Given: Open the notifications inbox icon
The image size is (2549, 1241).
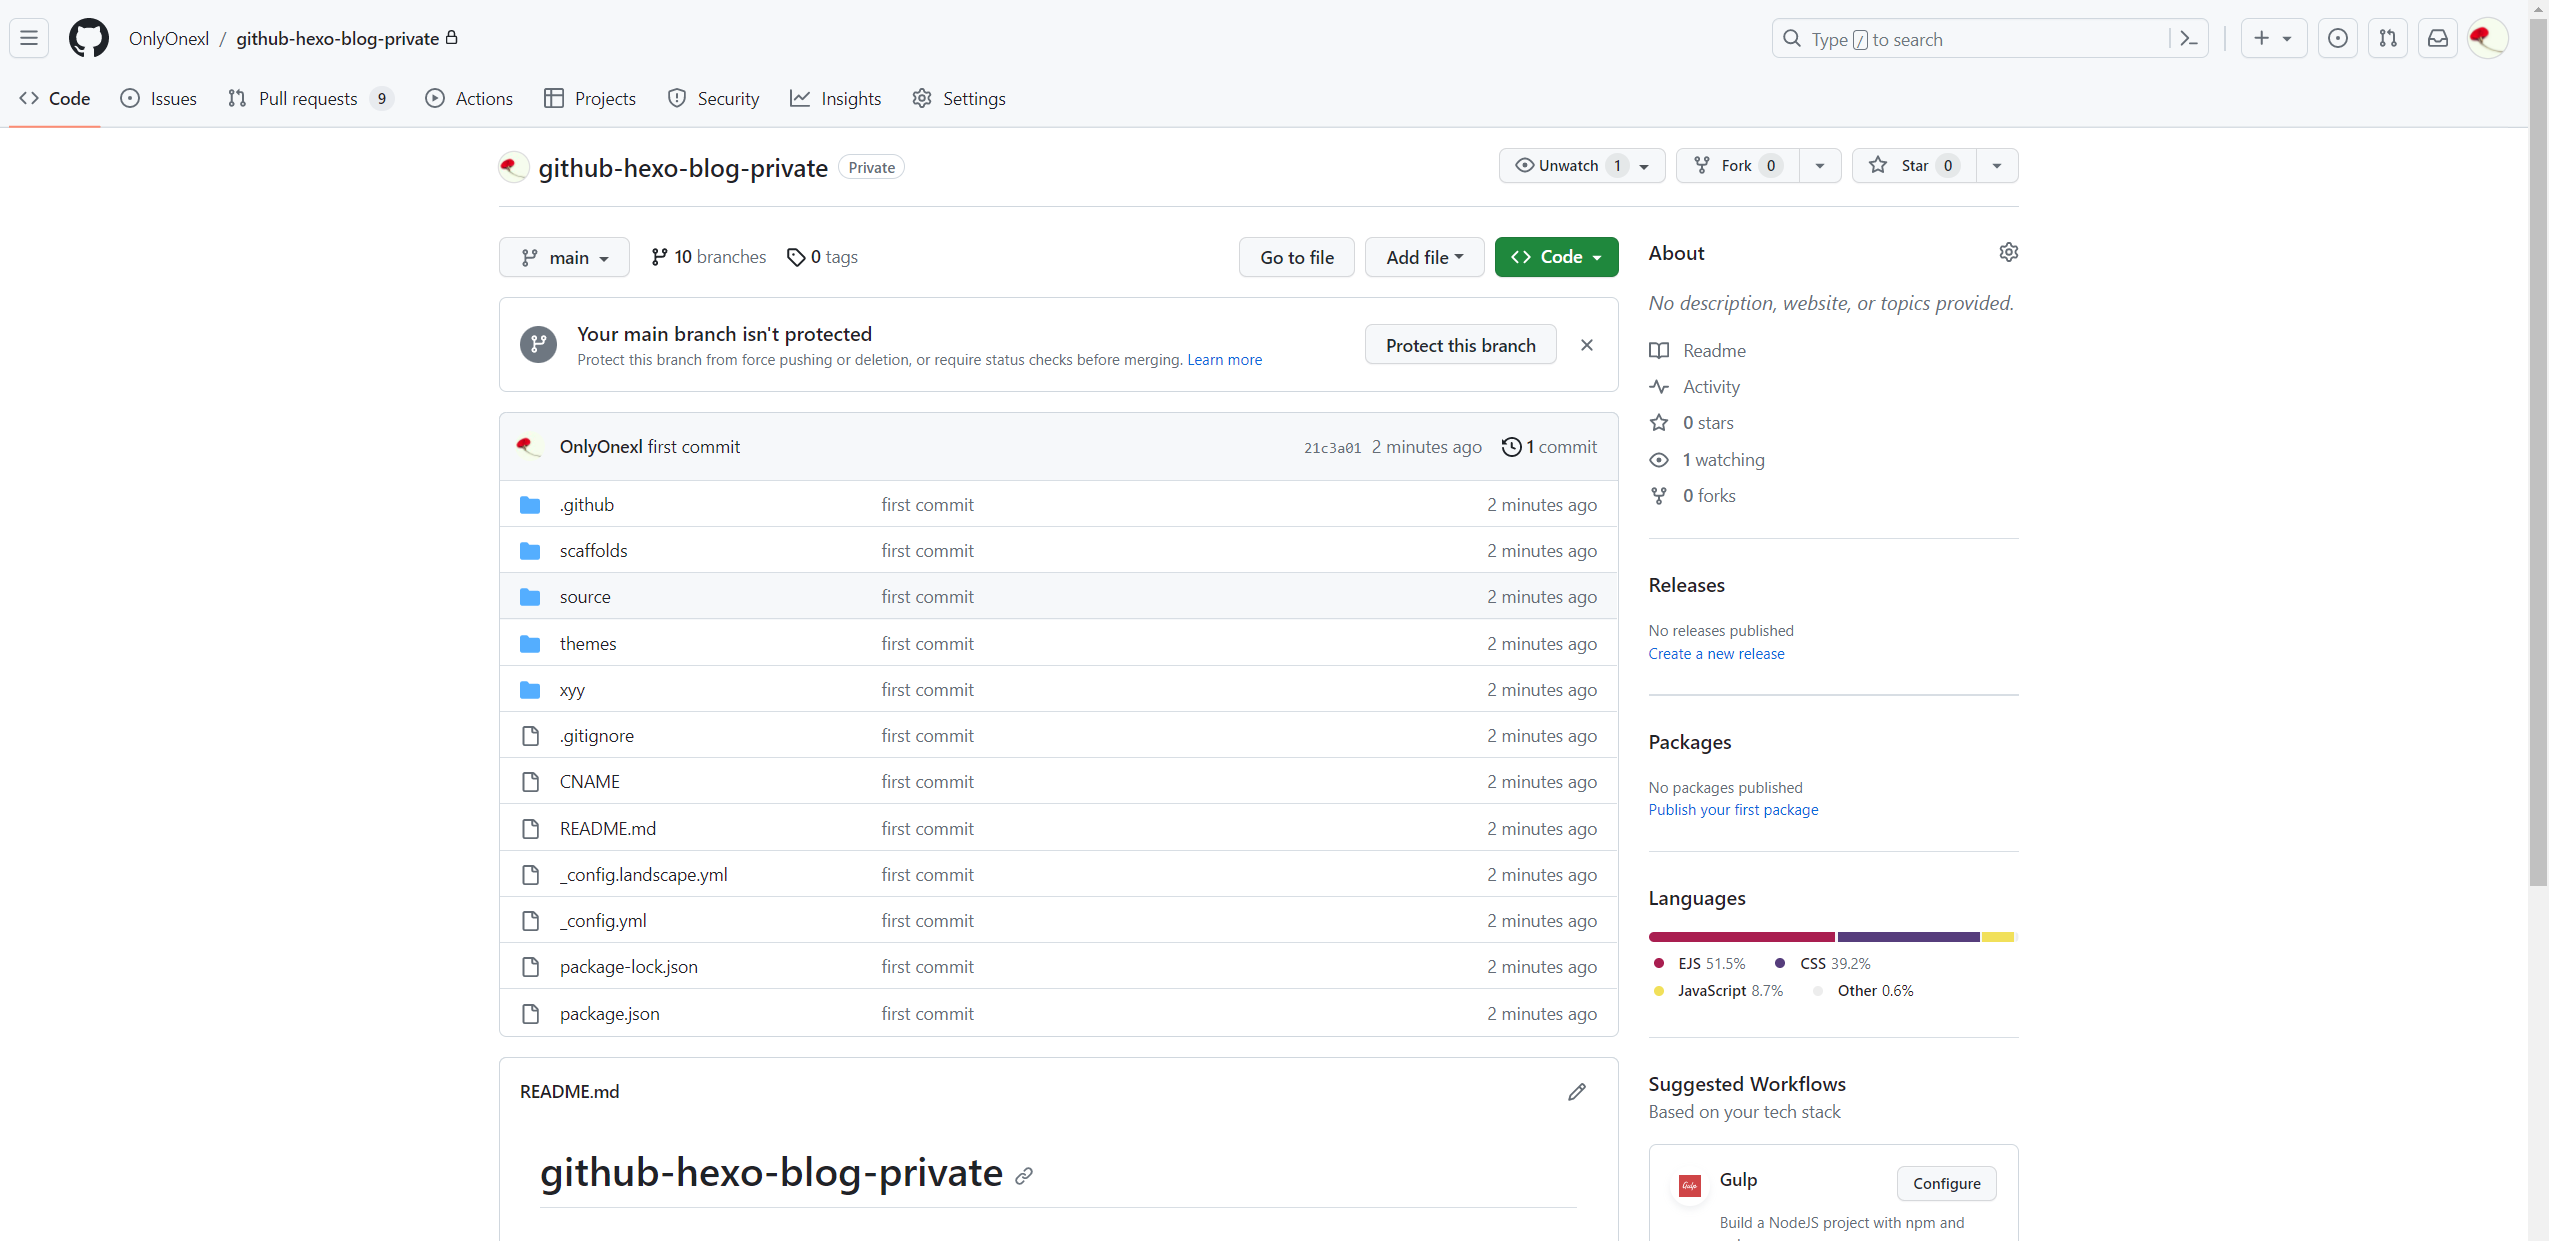Looking at the screenshot, I should point(2437,38).
